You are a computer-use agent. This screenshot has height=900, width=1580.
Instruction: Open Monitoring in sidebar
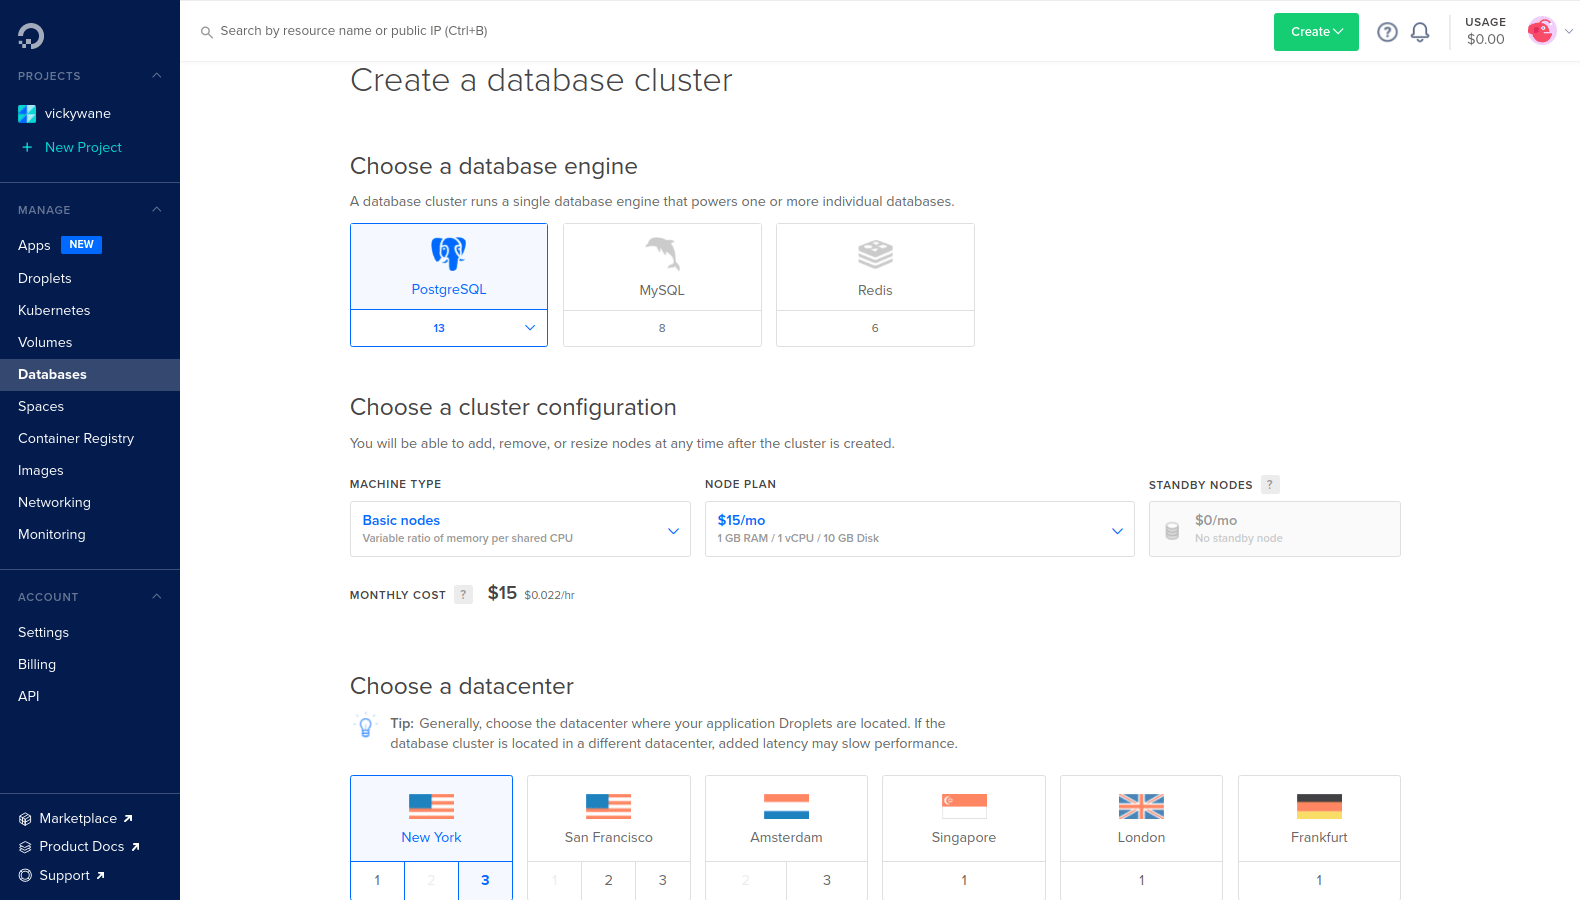pyautogui.click(x=52, y=534)
